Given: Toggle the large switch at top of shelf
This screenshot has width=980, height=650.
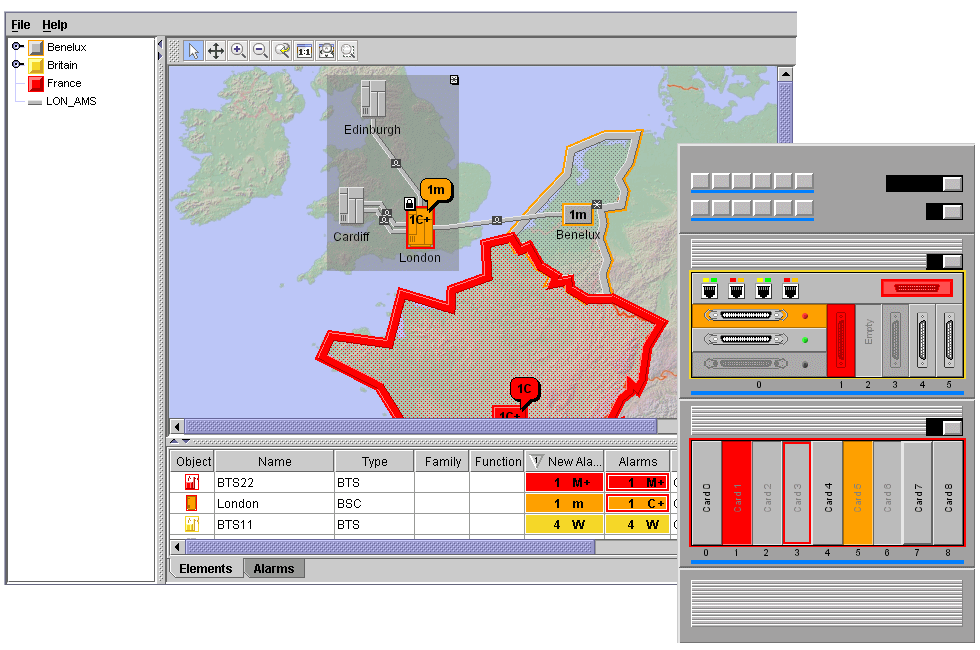Looking at the screenshot, I should (x=924, y=183).
